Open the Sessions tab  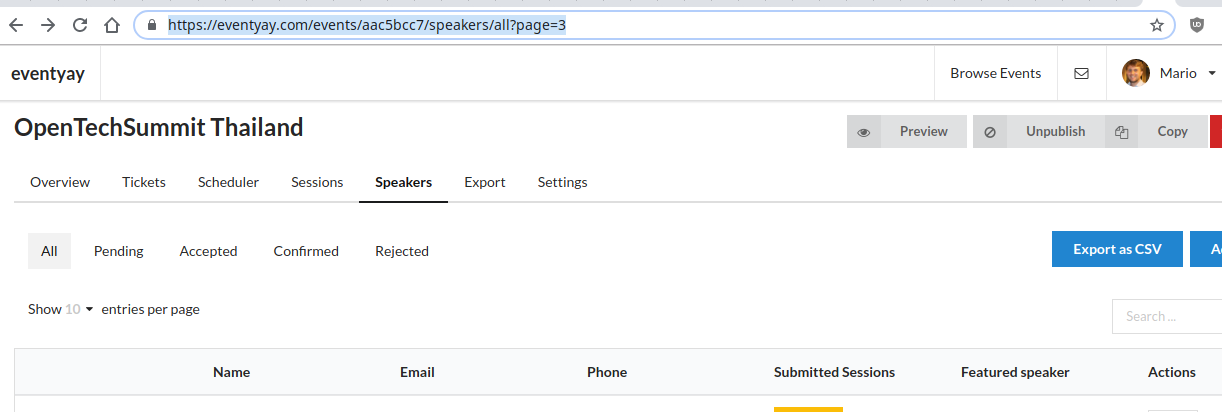317,182
